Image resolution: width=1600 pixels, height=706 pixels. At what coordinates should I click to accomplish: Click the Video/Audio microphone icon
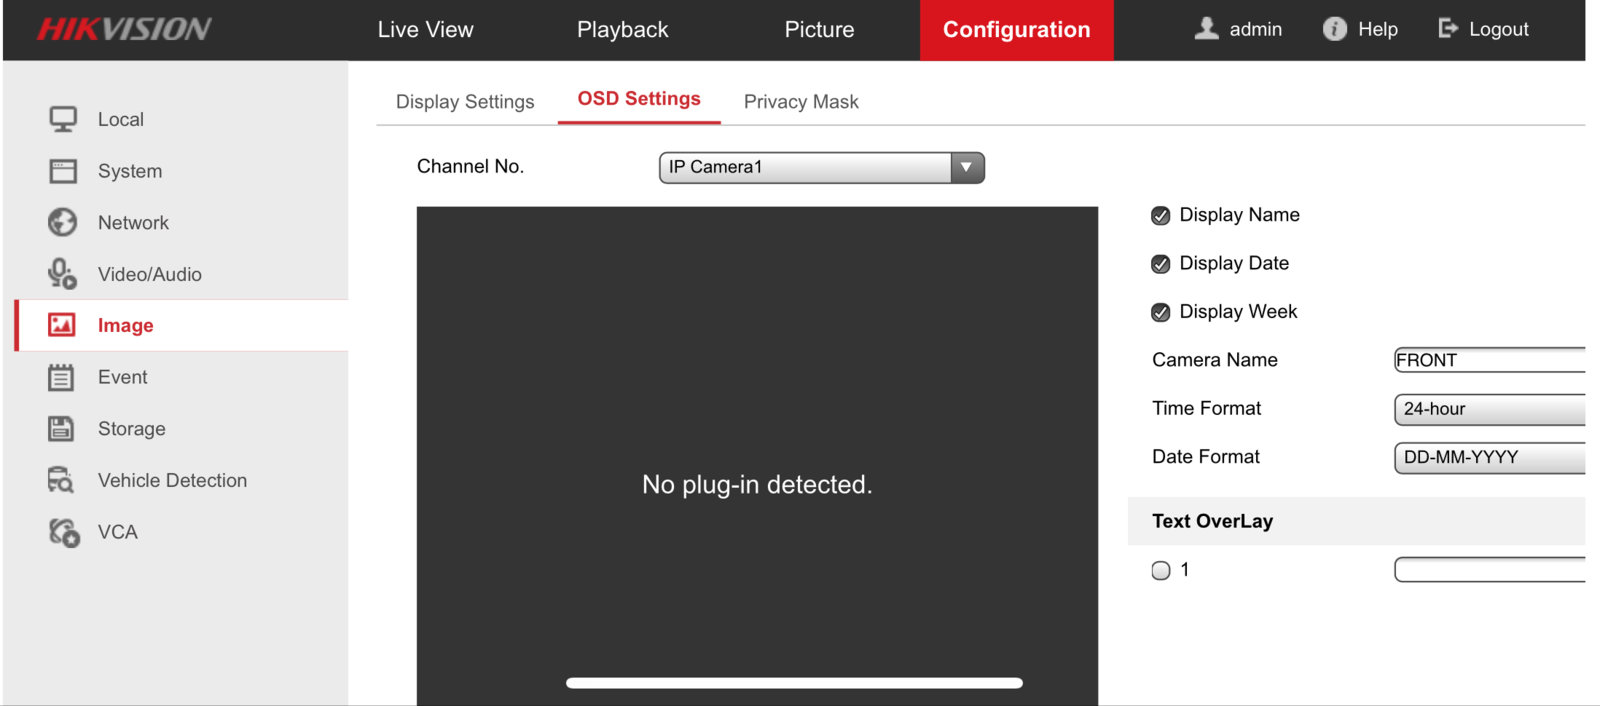pyautogui.click(x=62, y=274)
